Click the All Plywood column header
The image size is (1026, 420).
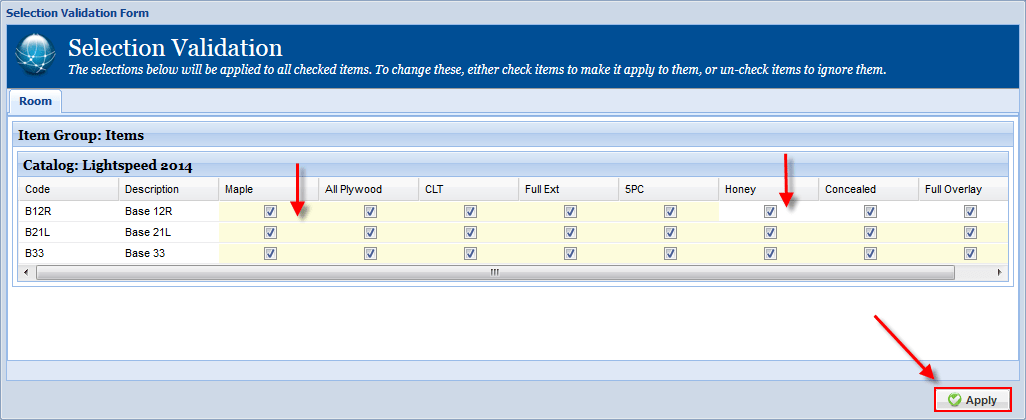pyautogui.click(x=368, y=189)
